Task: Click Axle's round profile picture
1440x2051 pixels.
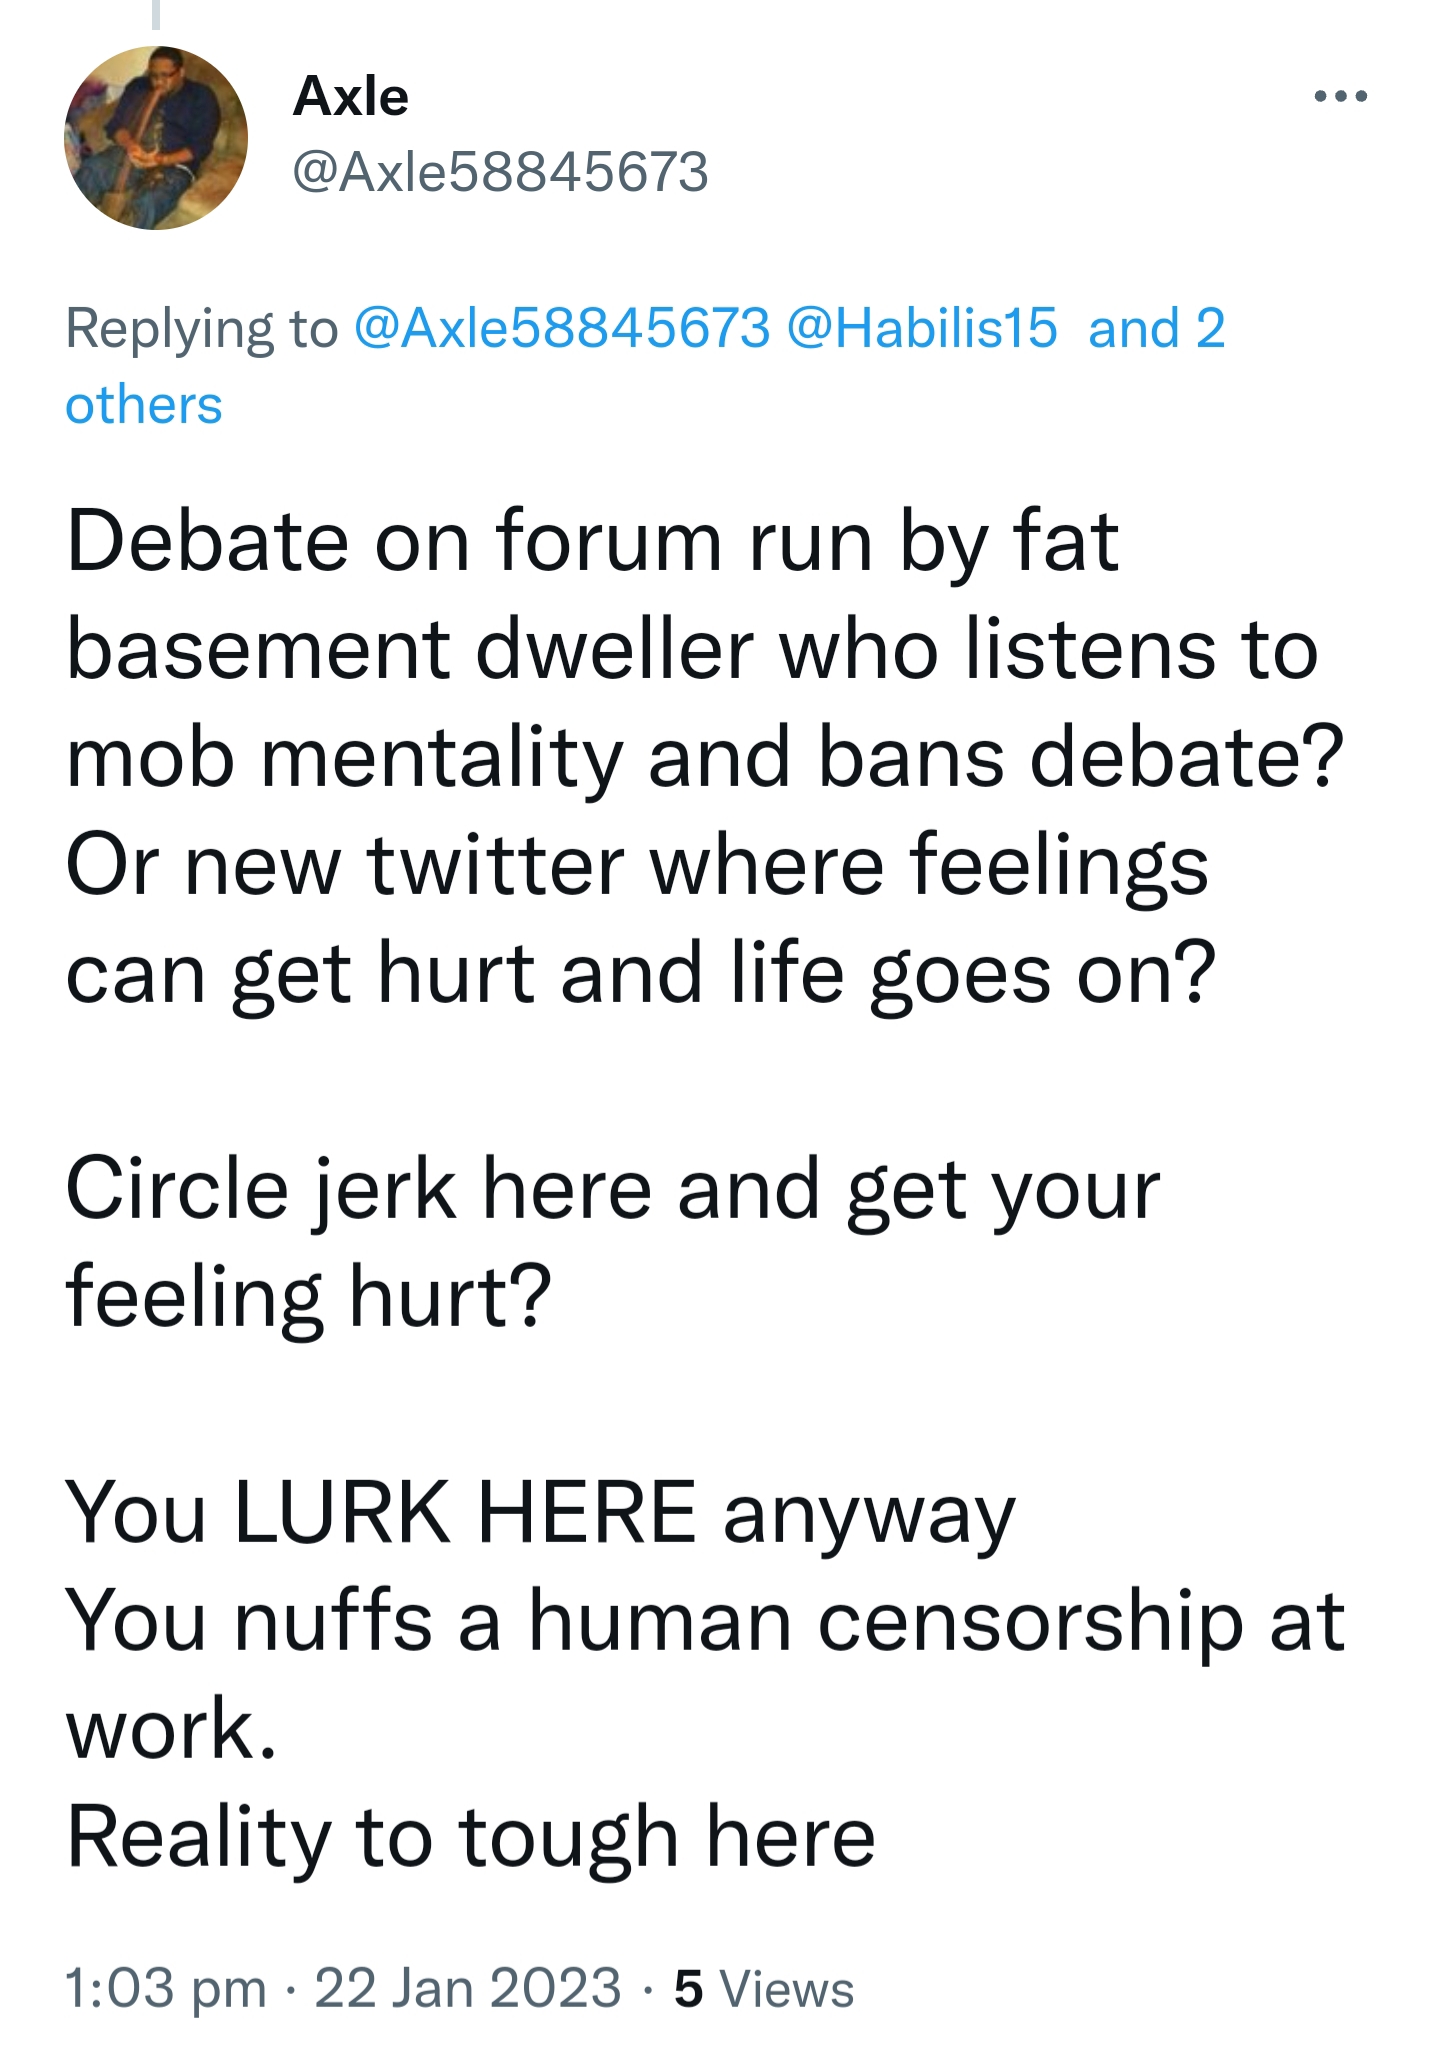Action: point(156,138)
